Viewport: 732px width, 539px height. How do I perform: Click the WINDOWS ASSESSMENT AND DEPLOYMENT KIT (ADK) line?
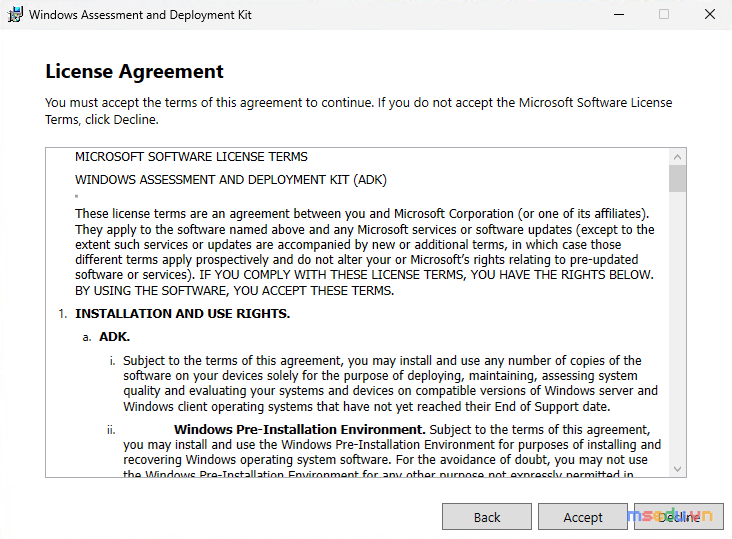click(231, 180)
